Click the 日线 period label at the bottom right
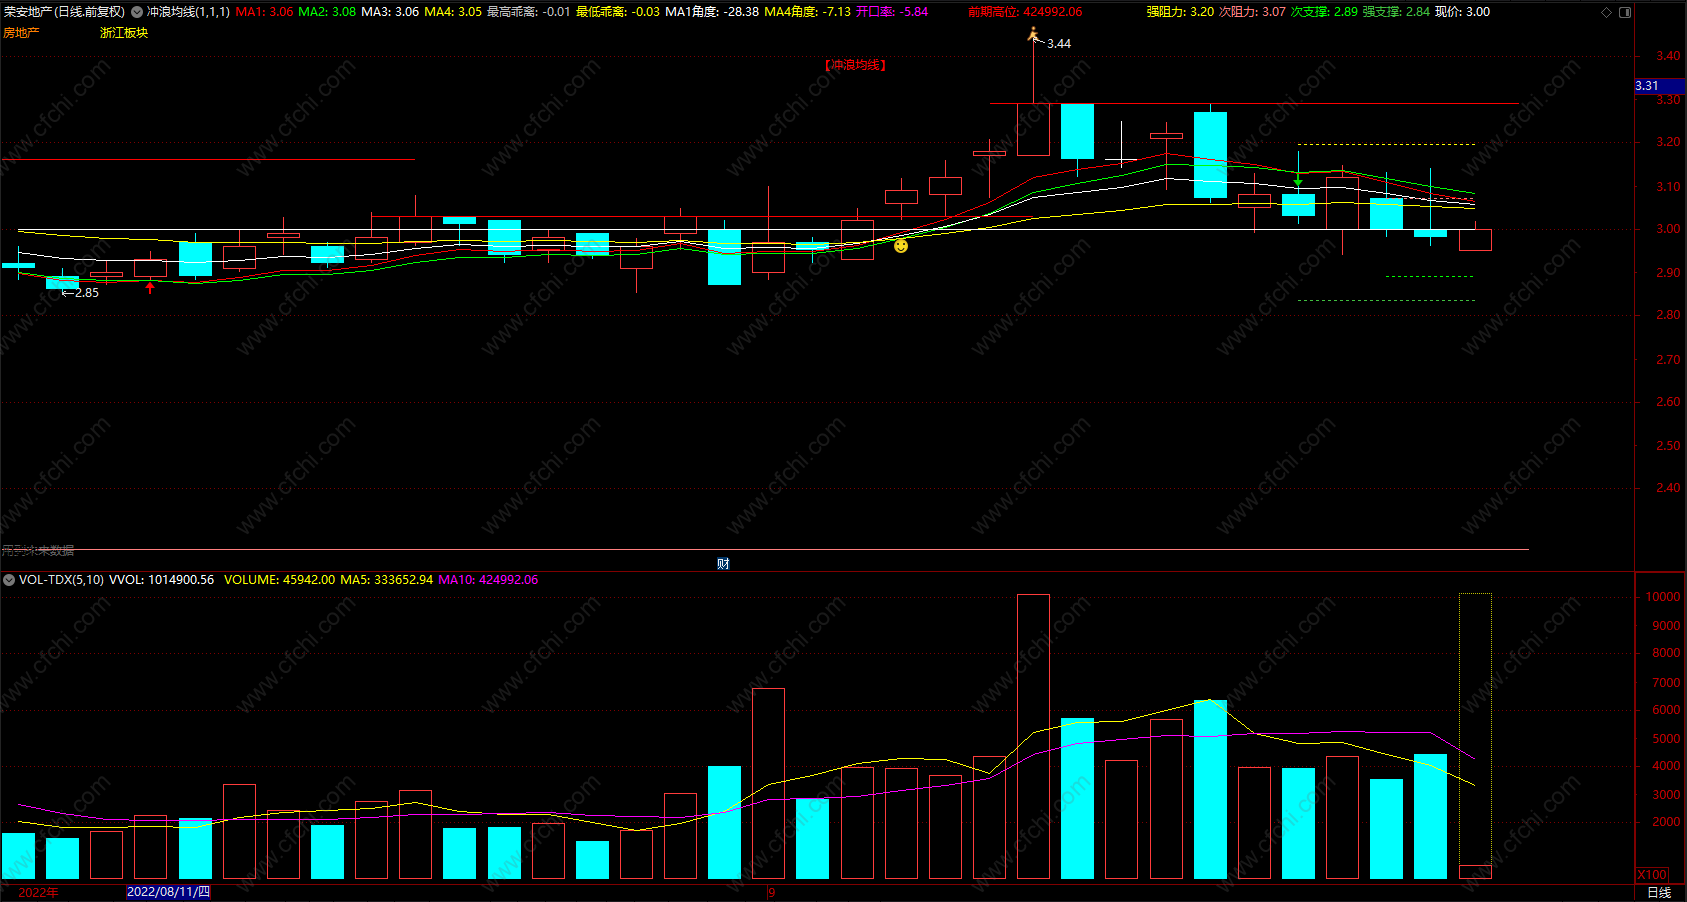Image resolution: width=1687 pixels, height=902 pixels. 1659,892
